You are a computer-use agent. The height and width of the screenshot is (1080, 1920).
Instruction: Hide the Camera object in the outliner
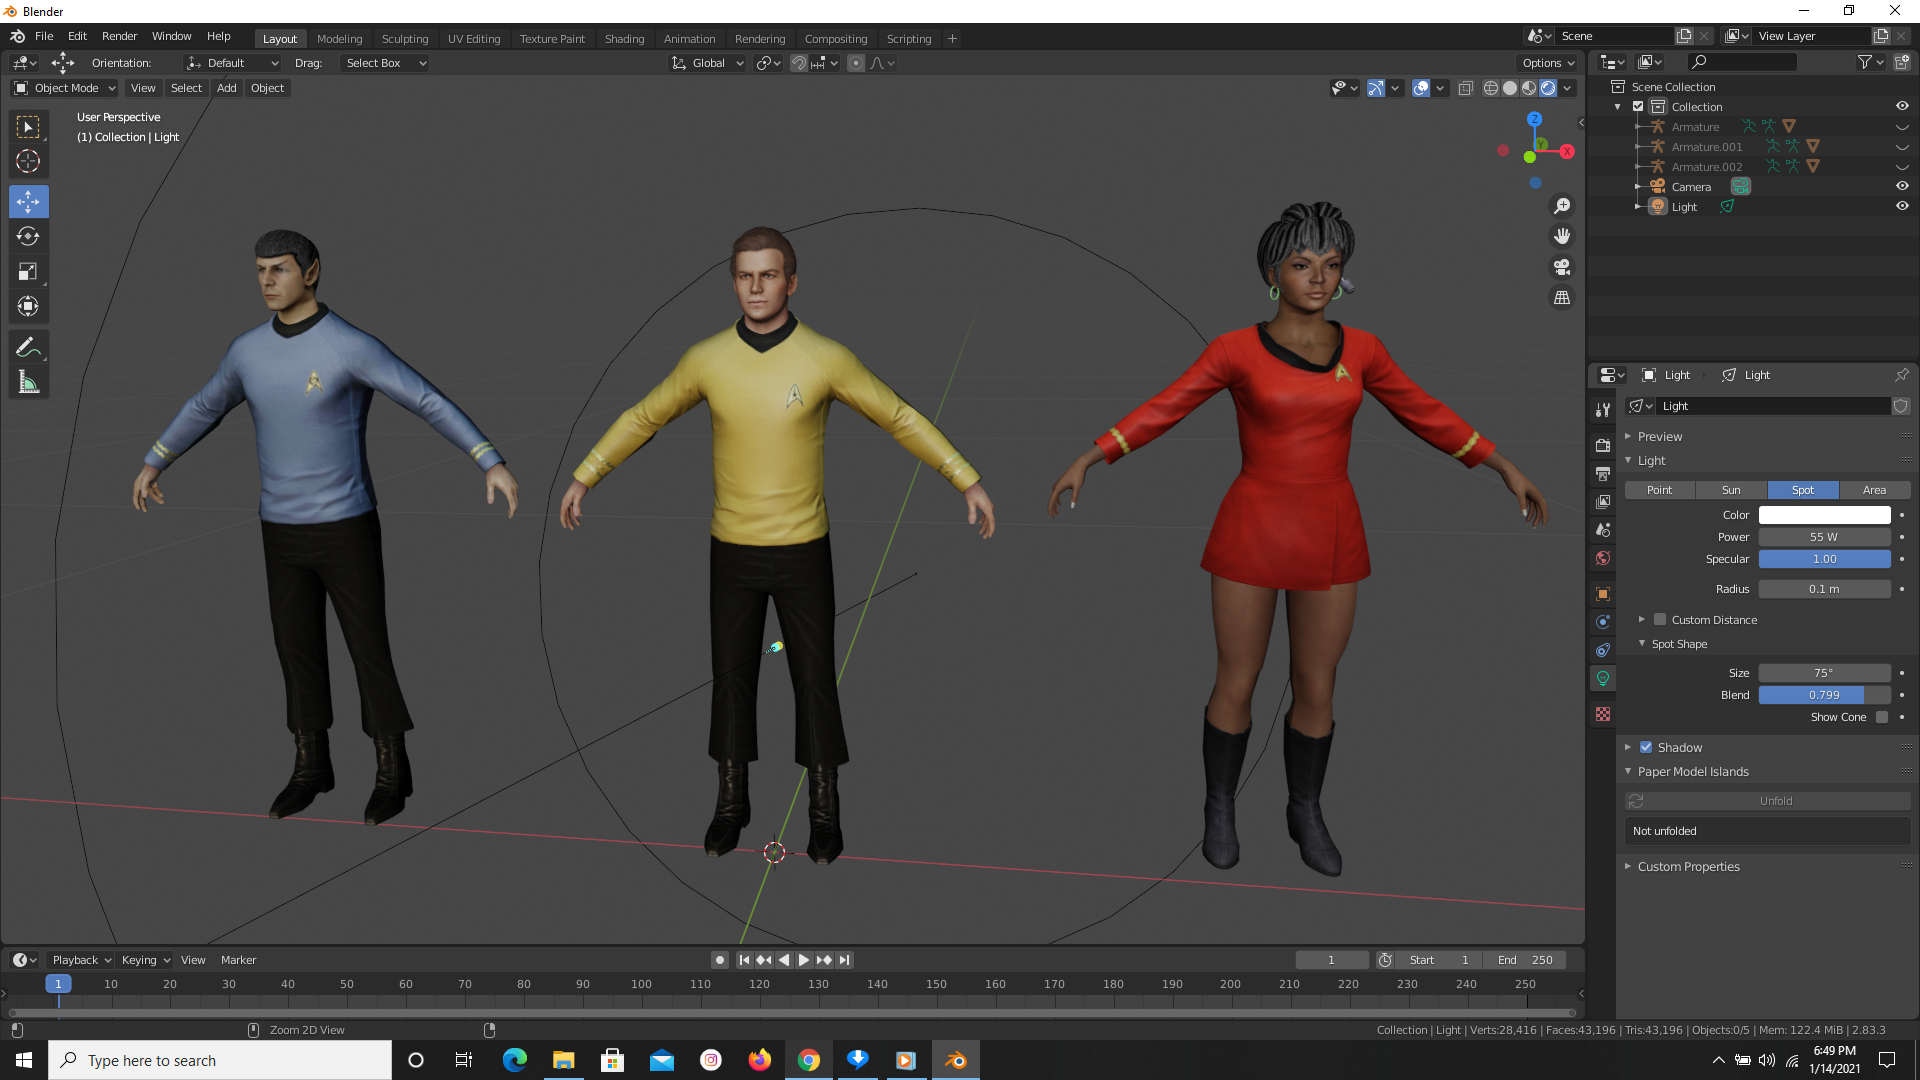point(1903,186)
